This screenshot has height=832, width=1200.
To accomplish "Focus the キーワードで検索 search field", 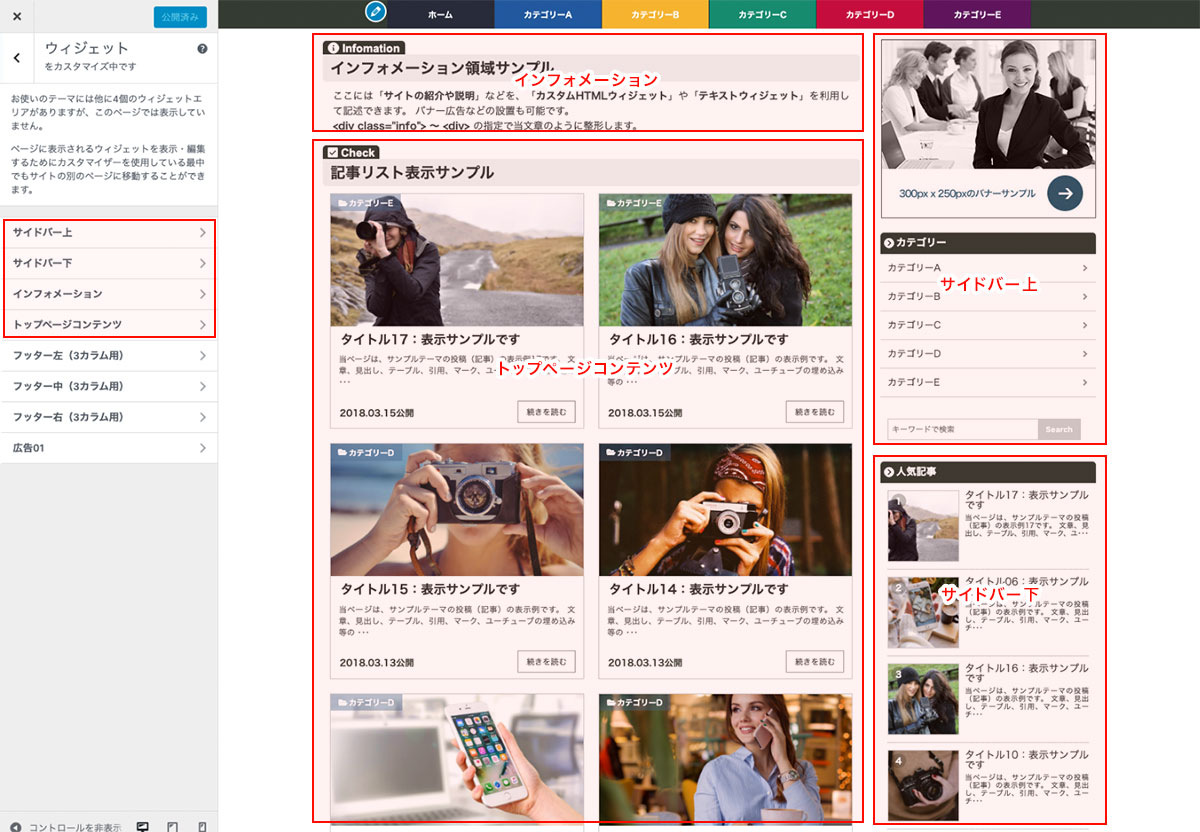I will click(x=962, y=429).
